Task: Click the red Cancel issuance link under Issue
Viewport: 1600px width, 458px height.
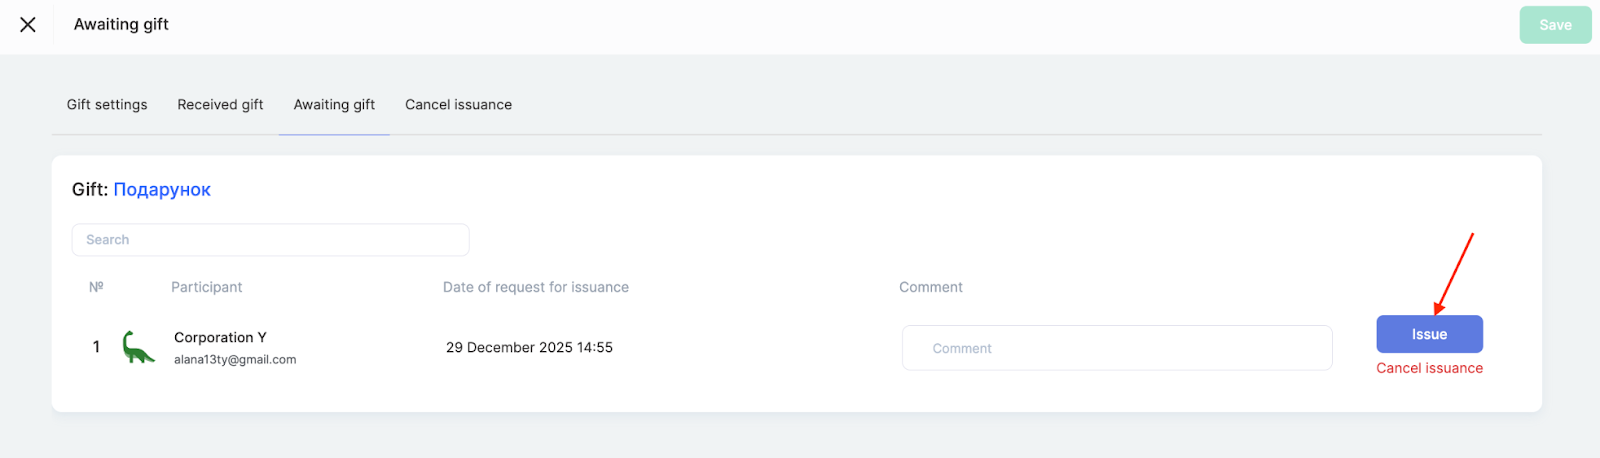Action: click(1429, 368)
